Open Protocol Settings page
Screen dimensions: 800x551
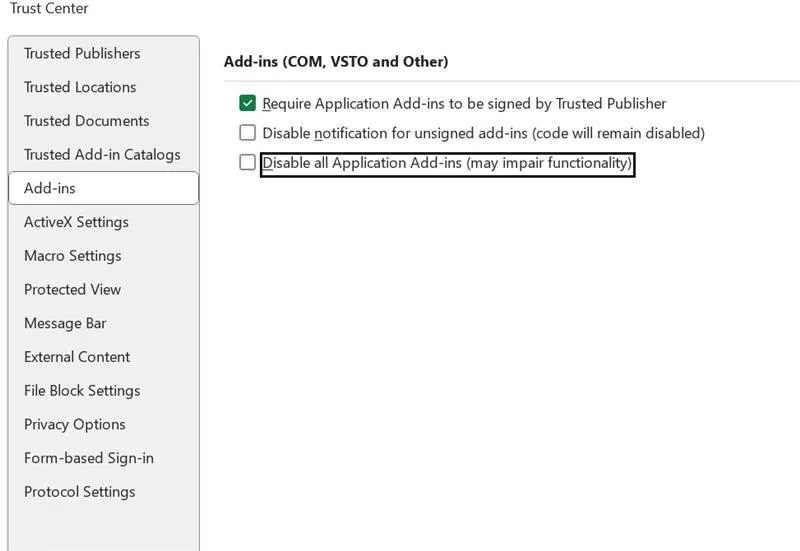(104, 491)
